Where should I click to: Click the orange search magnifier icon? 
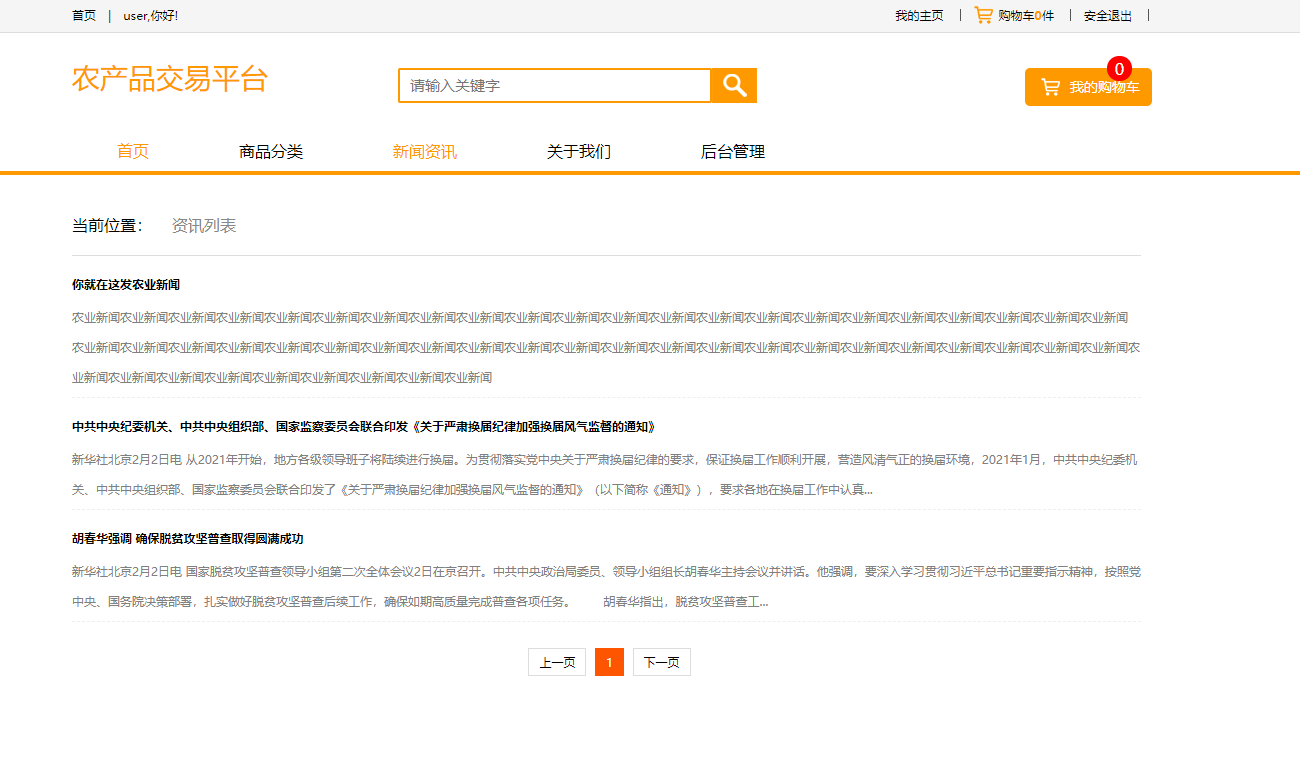pos(733,85)
